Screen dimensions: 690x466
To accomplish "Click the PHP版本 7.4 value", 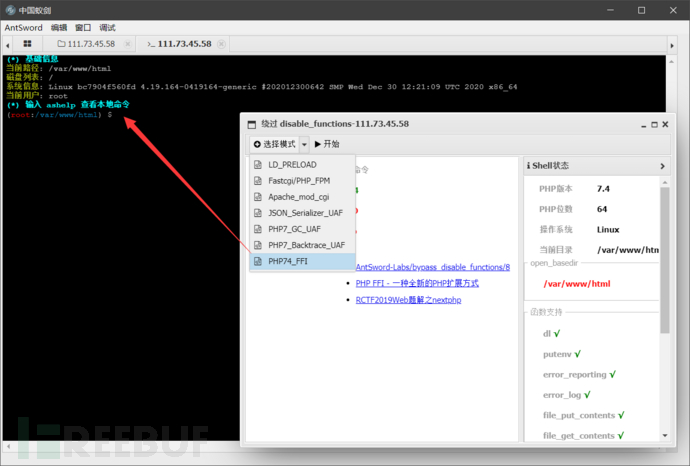I will 603,189.
